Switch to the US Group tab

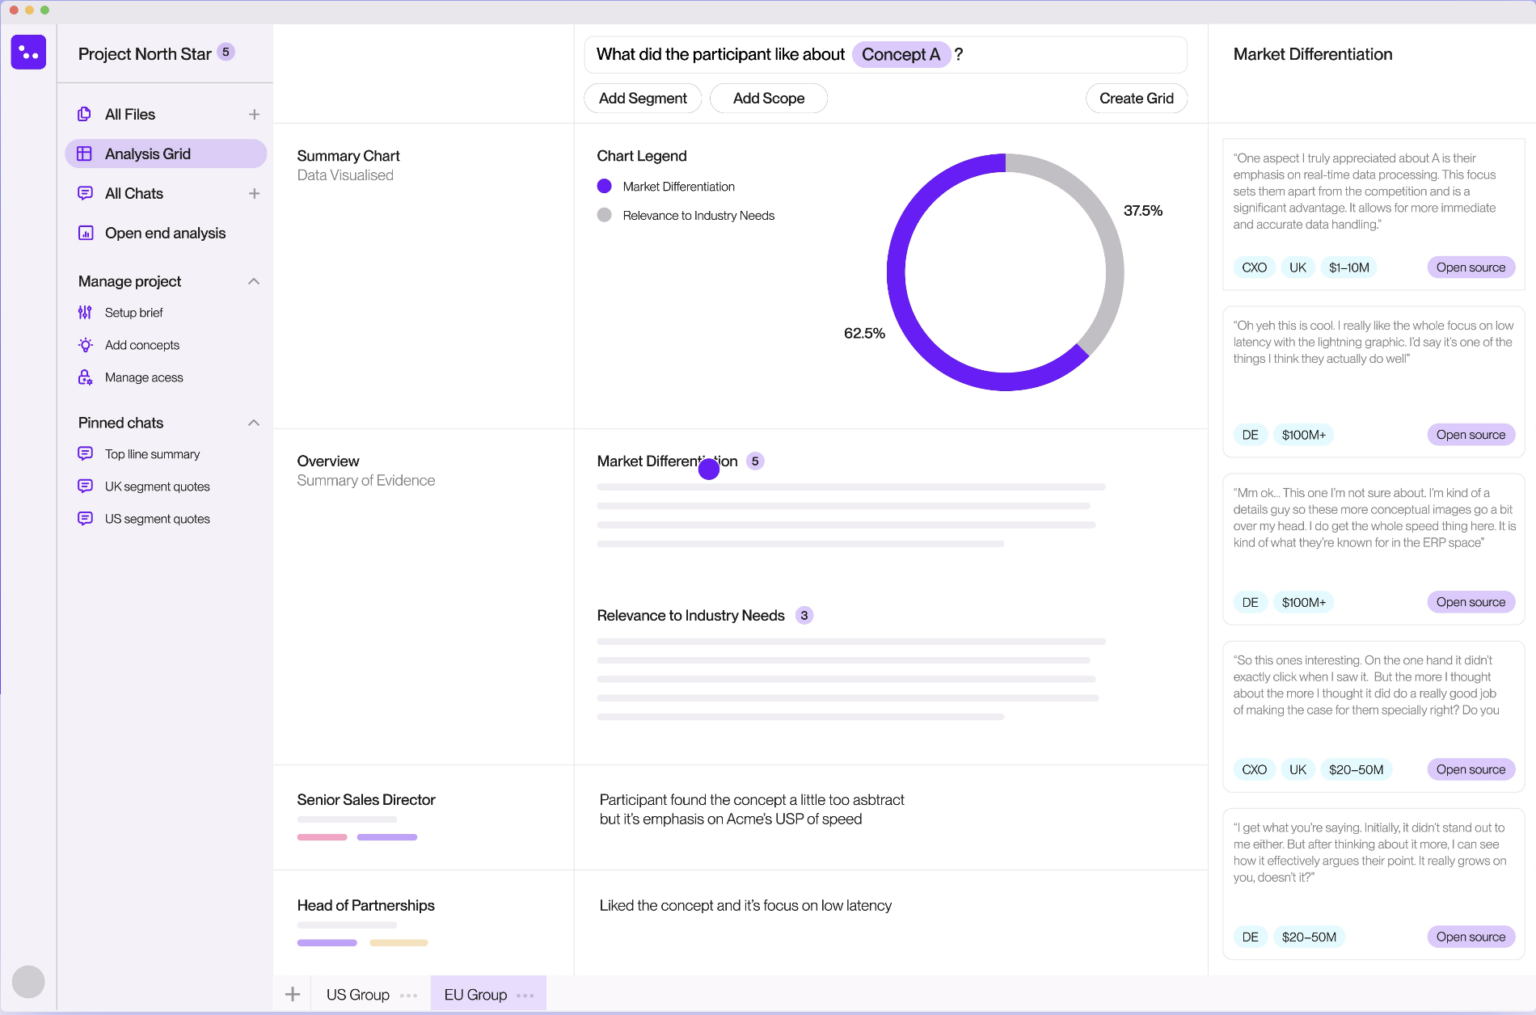357,994
